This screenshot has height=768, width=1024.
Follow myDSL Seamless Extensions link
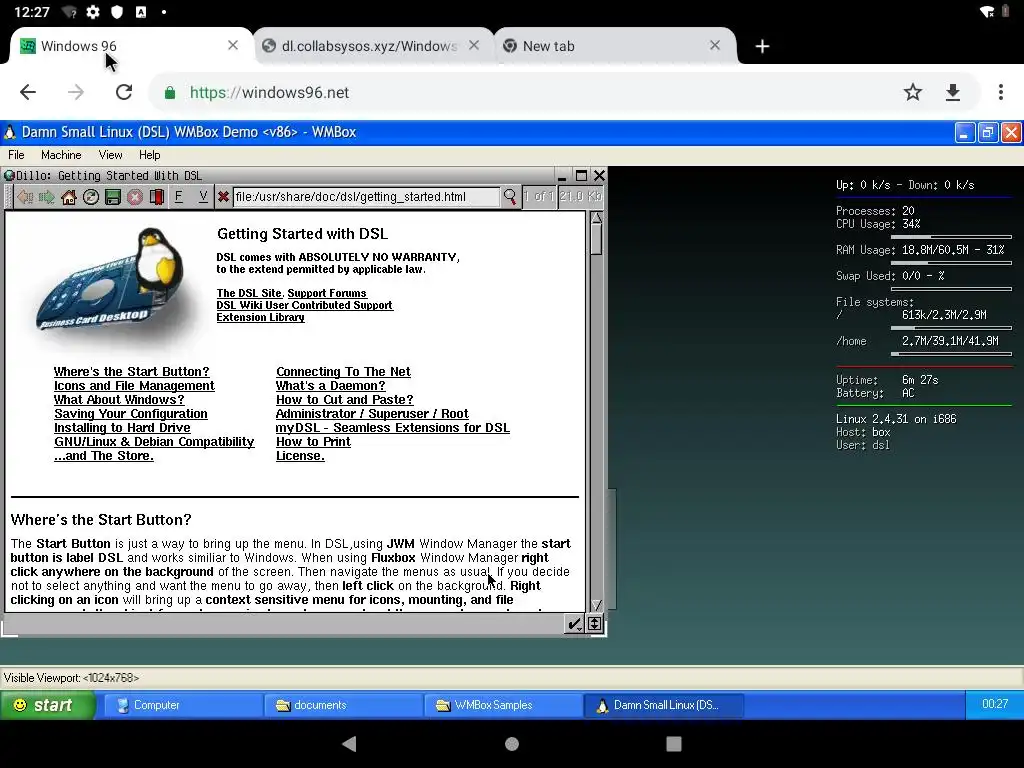(x=392, y=428)
